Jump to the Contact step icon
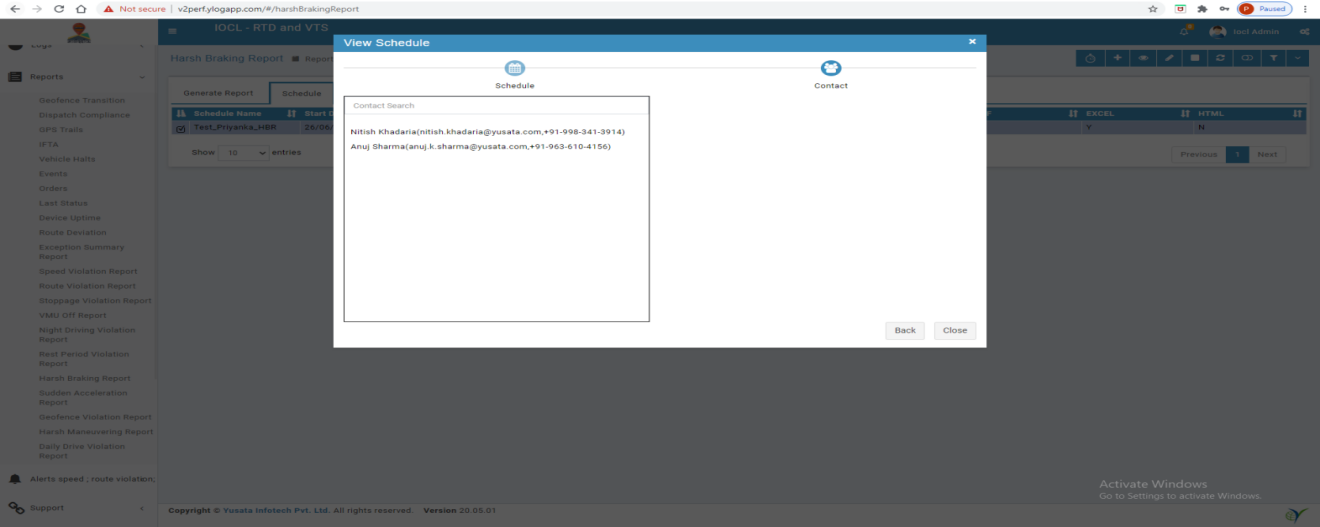Viewport: 1320px width, 527px height. pos(830,68)
